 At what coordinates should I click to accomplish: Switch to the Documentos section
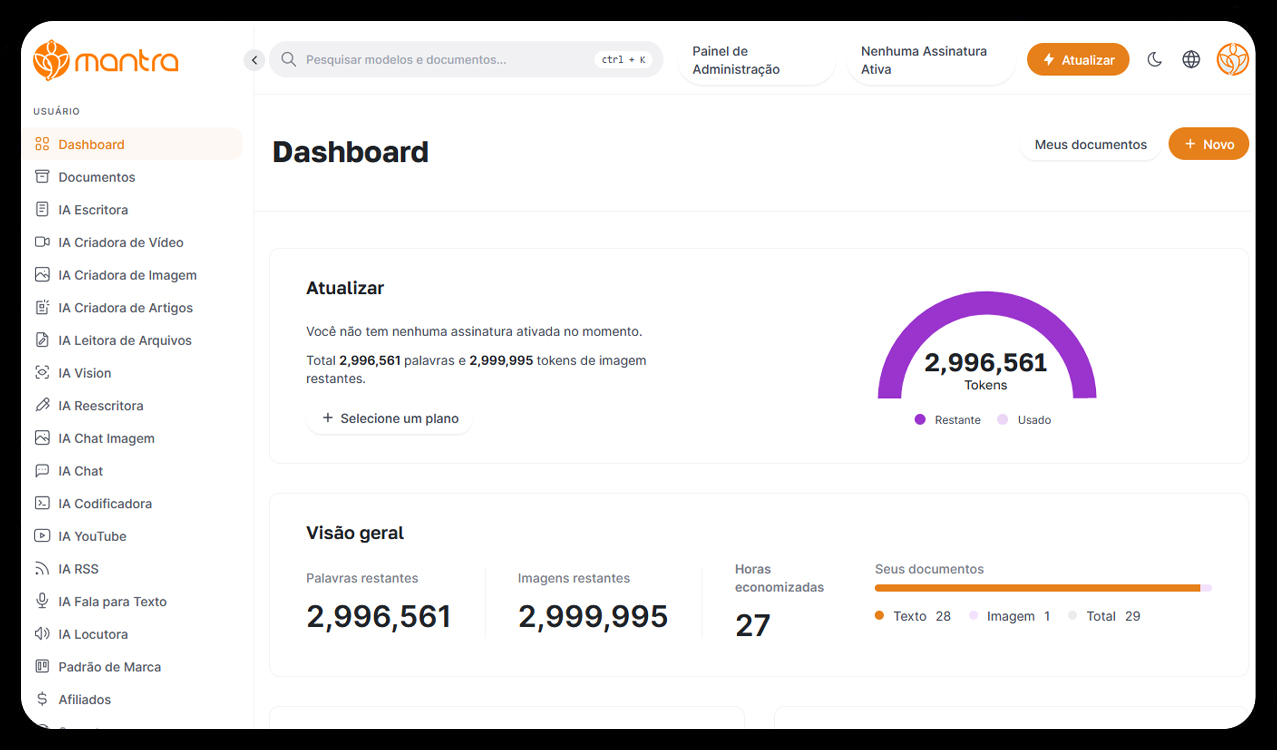point(95,177)
